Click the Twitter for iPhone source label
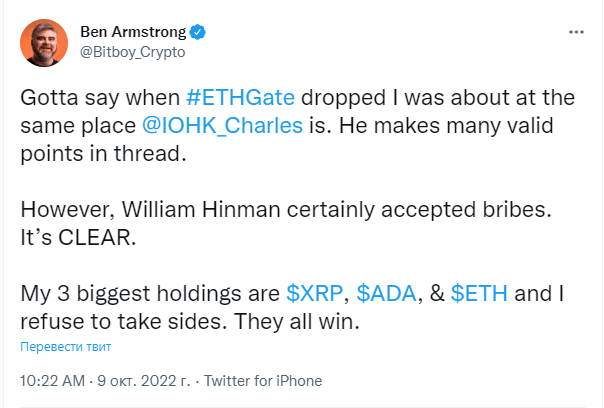 (x=263, y=381)
